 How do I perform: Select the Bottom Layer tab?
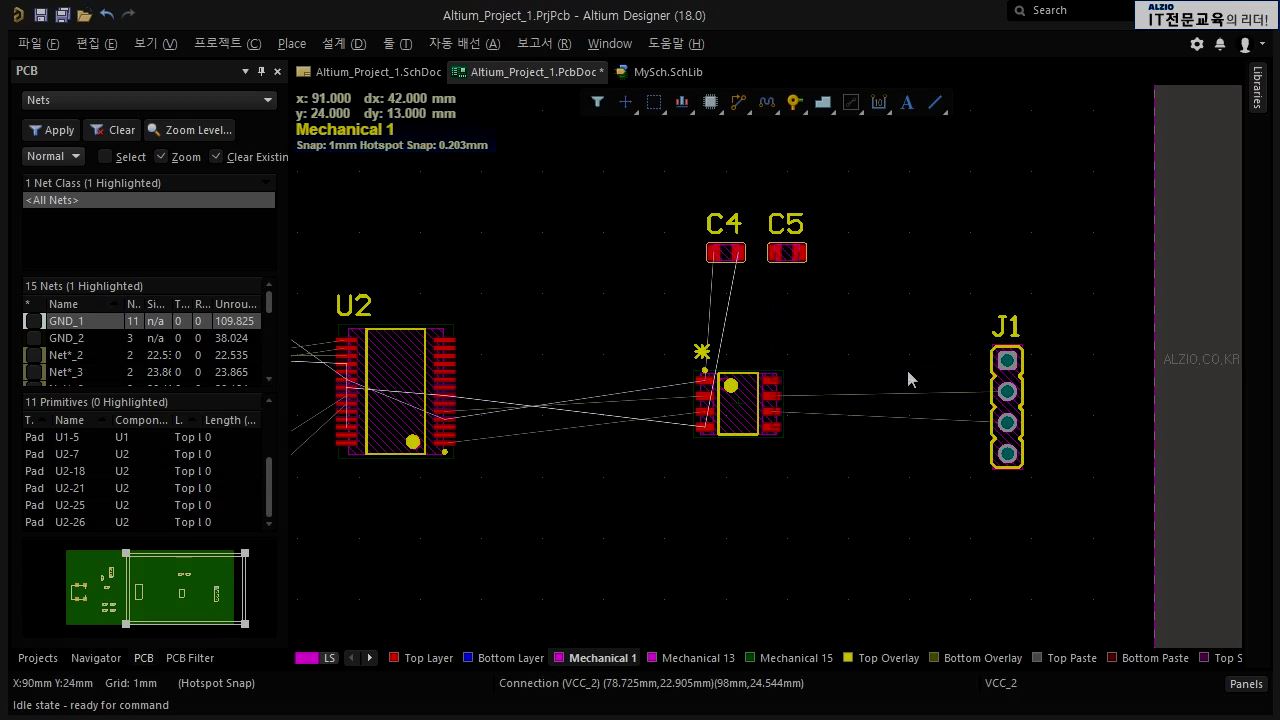(503, 658)
